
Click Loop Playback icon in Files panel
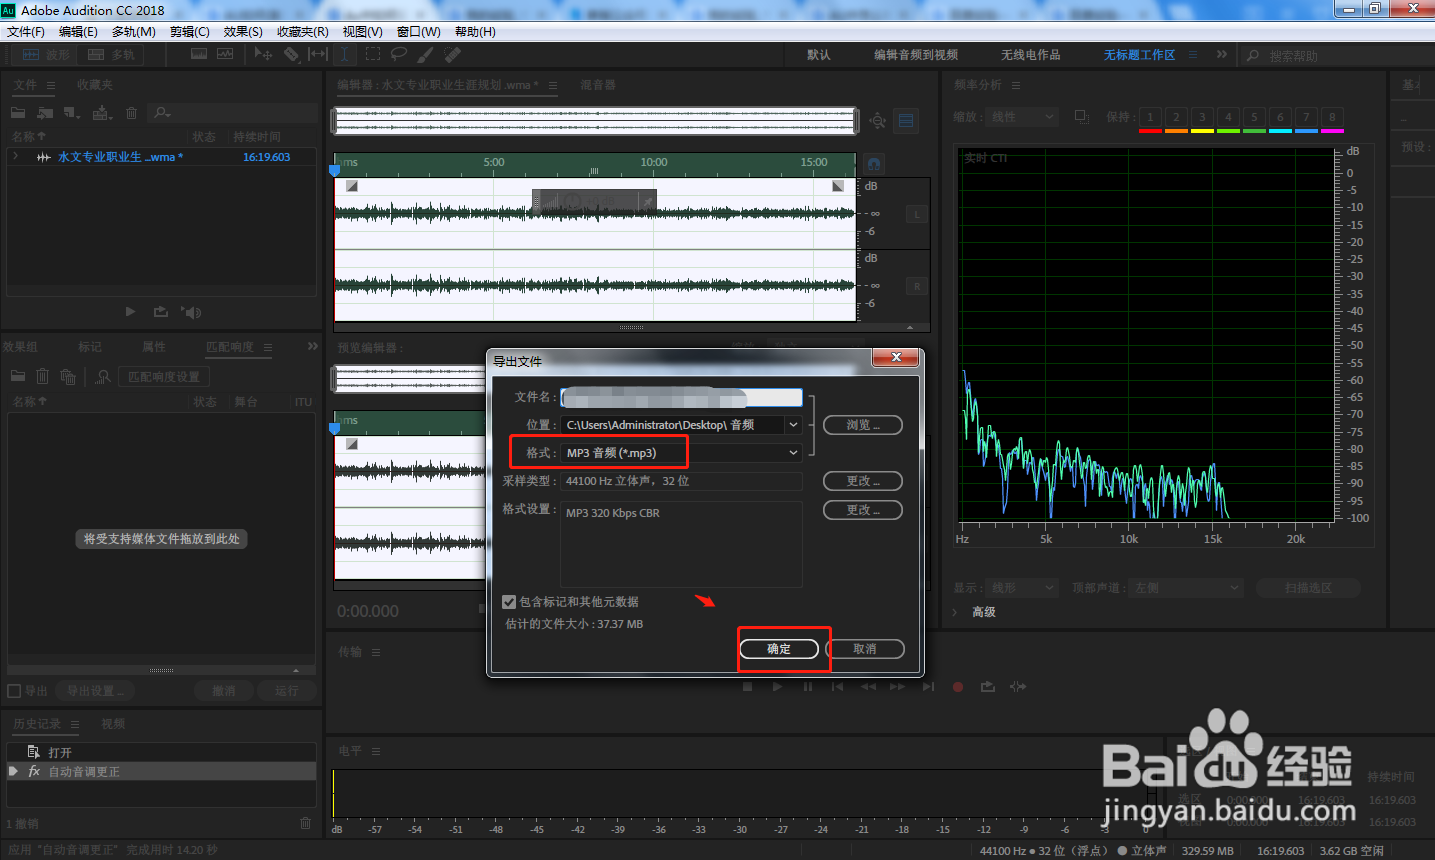click(159, 312)
